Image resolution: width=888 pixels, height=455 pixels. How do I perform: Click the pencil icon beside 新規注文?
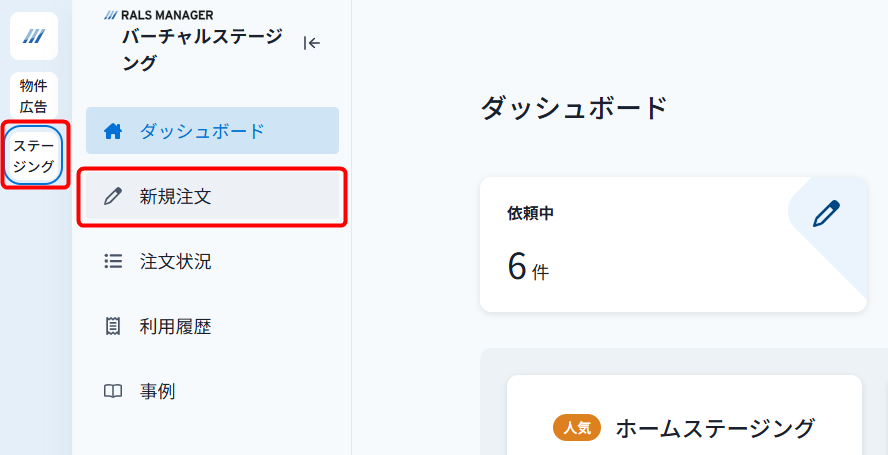tap(113, 197)
